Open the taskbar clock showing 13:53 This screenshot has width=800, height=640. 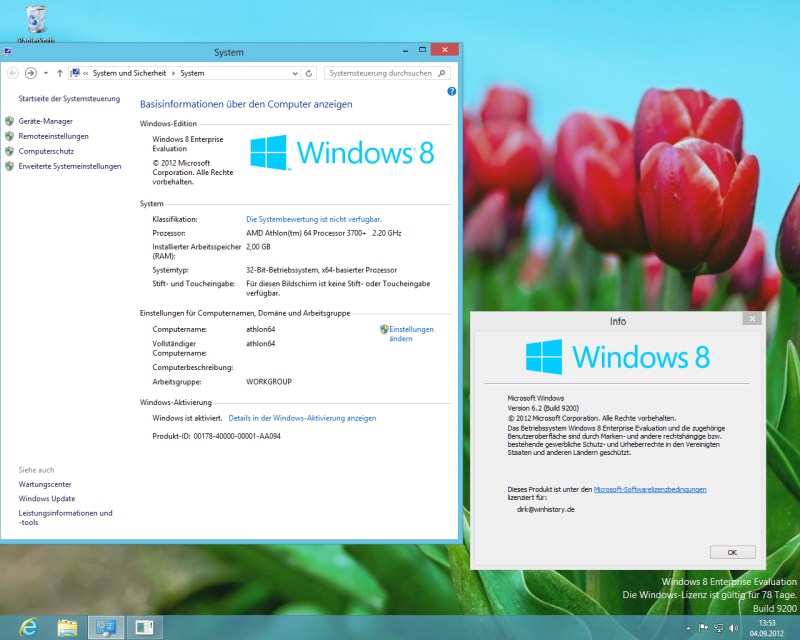click(x=767, y=628)
